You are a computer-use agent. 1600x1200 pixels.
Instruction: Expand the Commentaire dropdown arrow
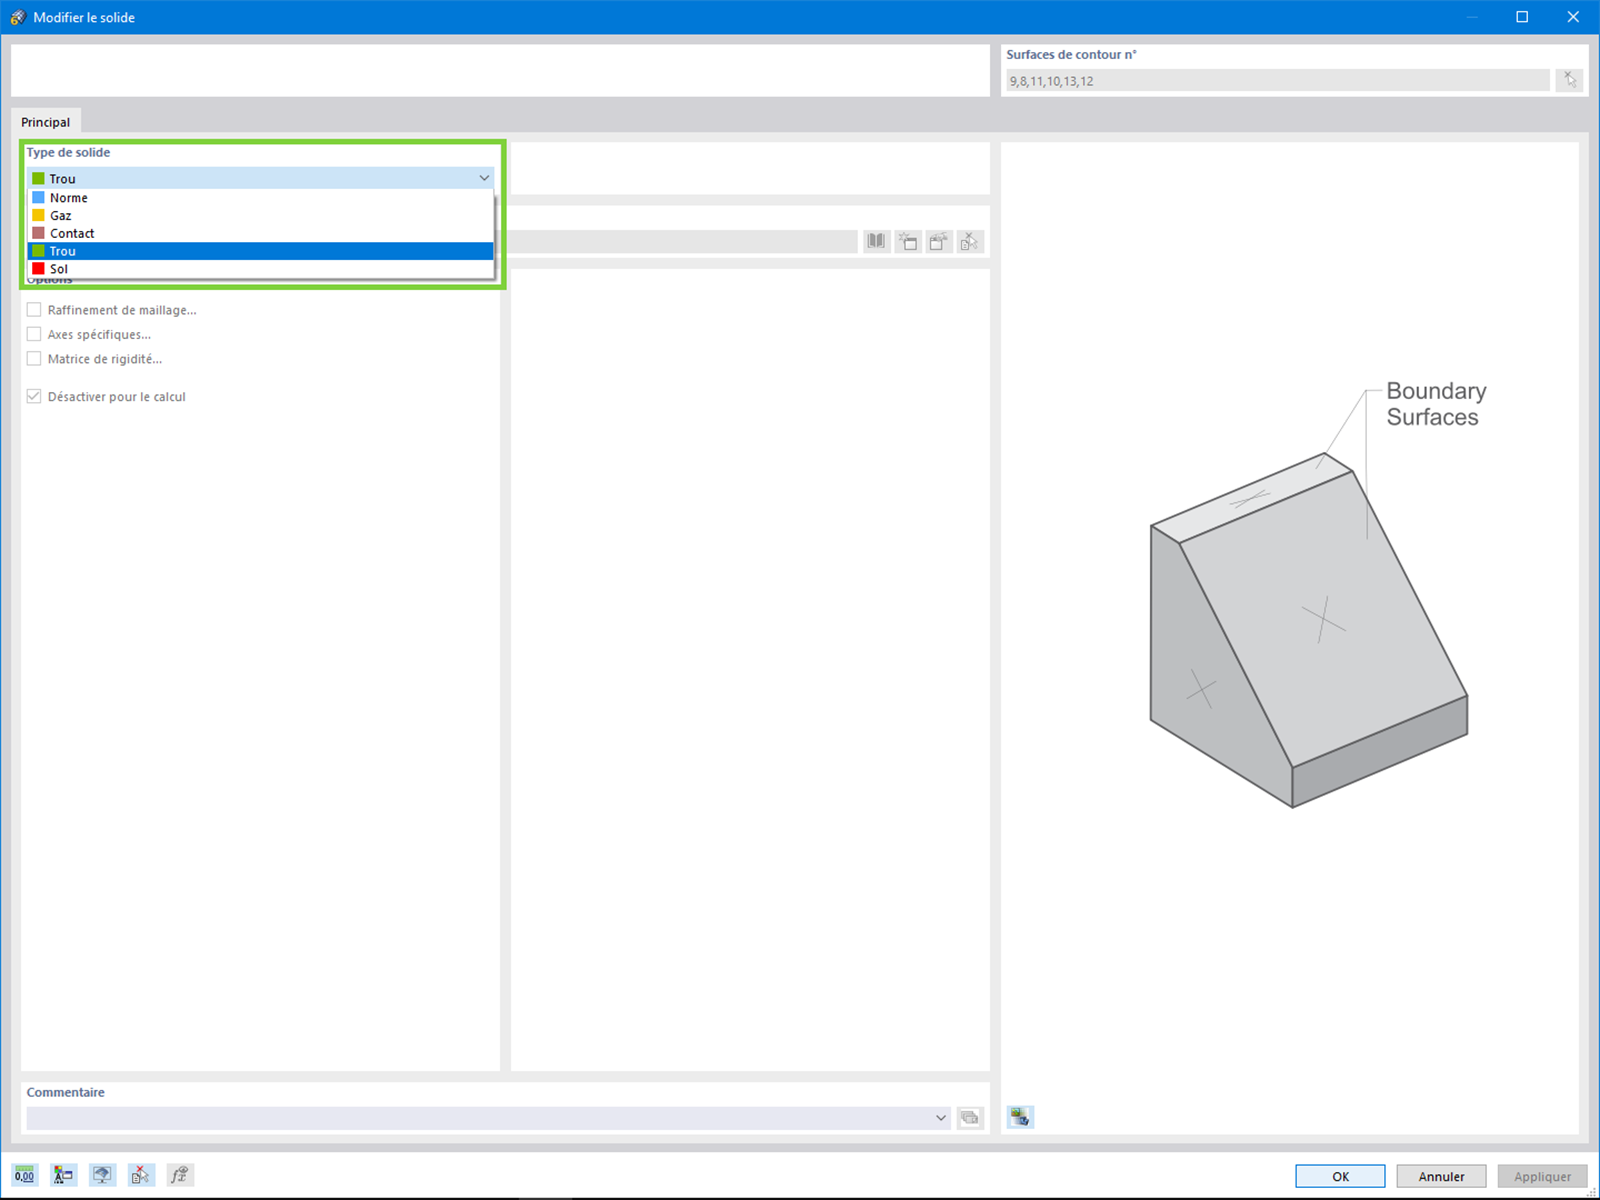coord(940,1118)
